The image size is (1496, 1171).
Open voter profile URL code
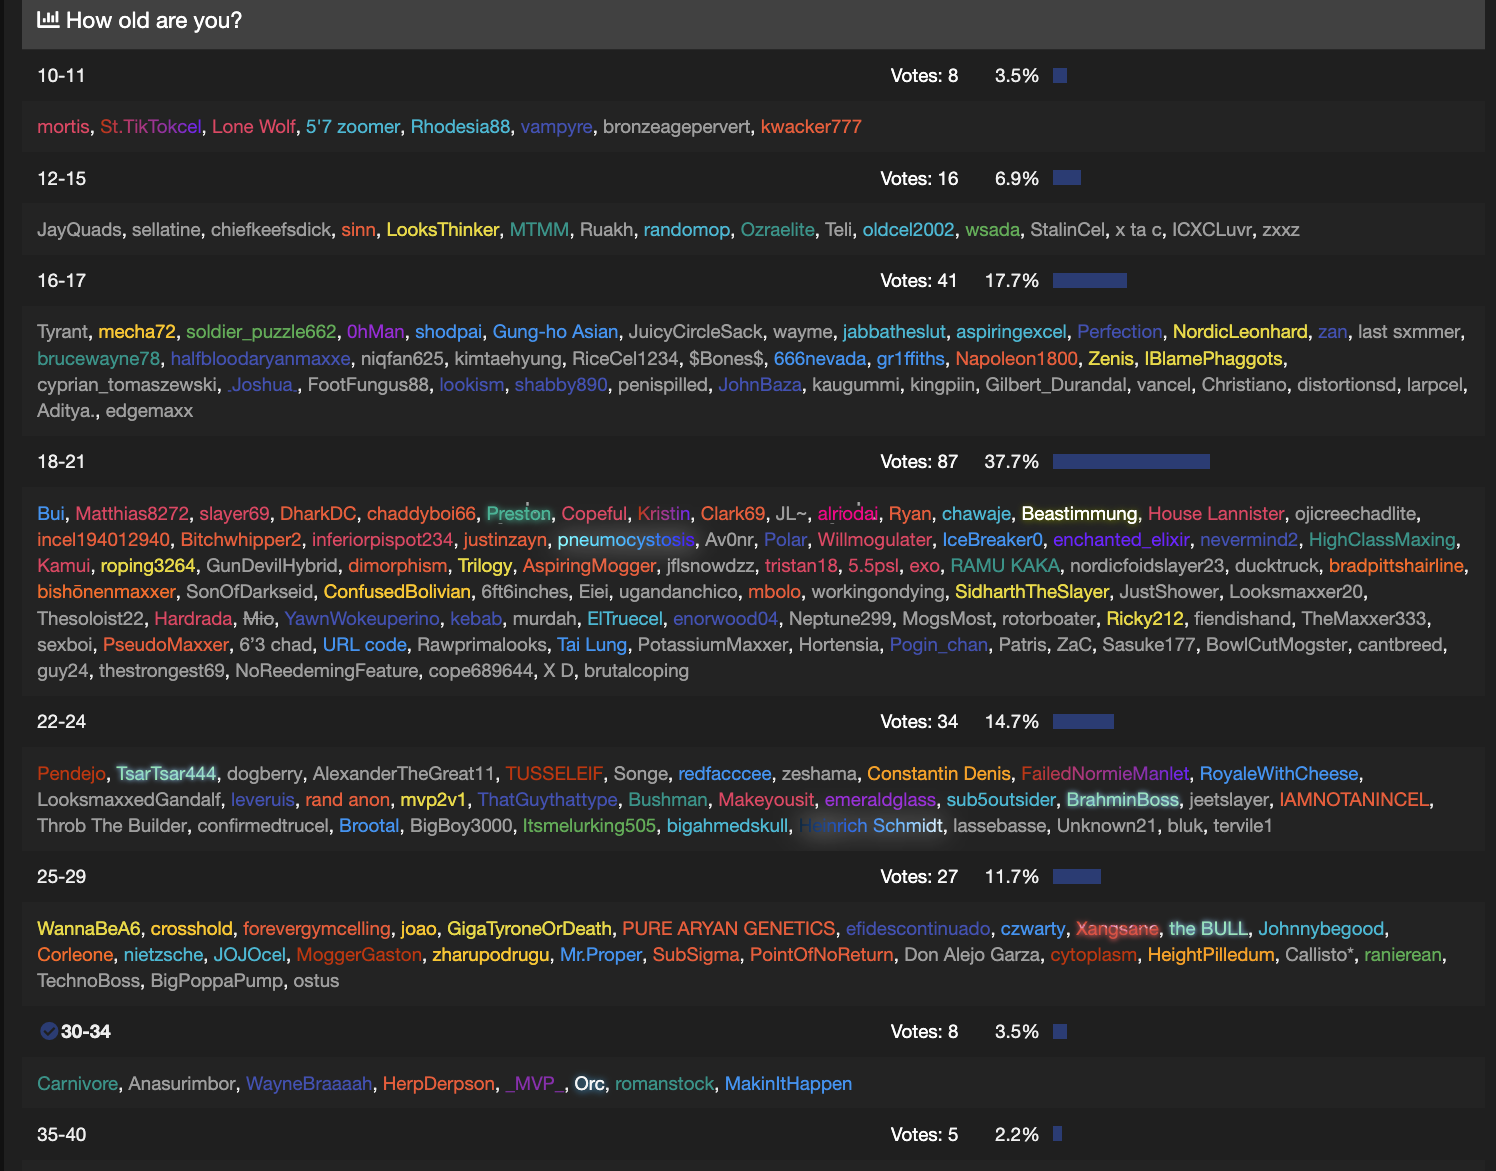point(365,645)
